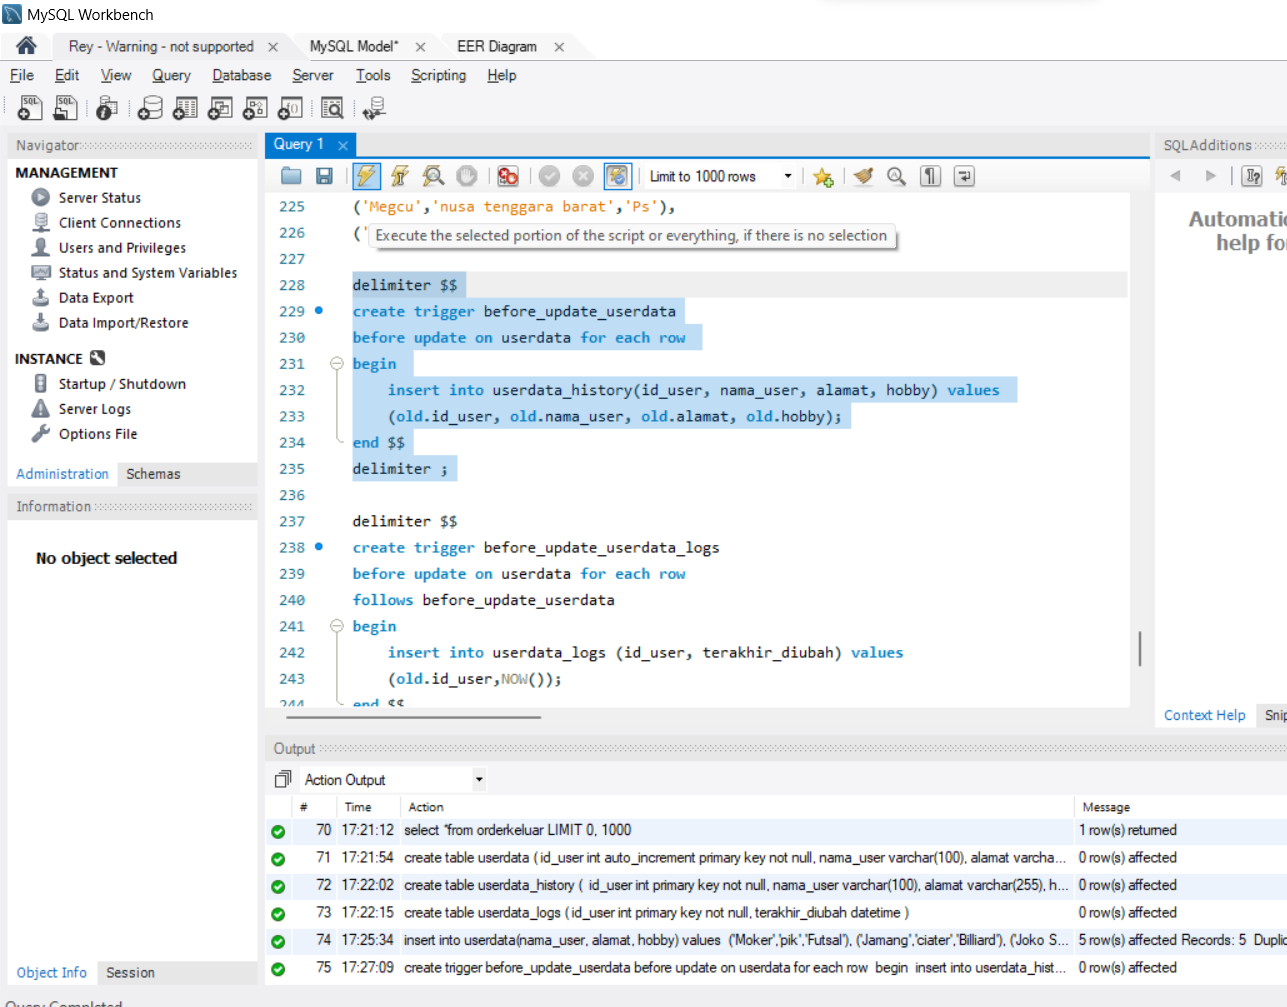Click the Startup / Shutdown icon
This screenshot has width=1287, height=1007.
click(41, 384)
